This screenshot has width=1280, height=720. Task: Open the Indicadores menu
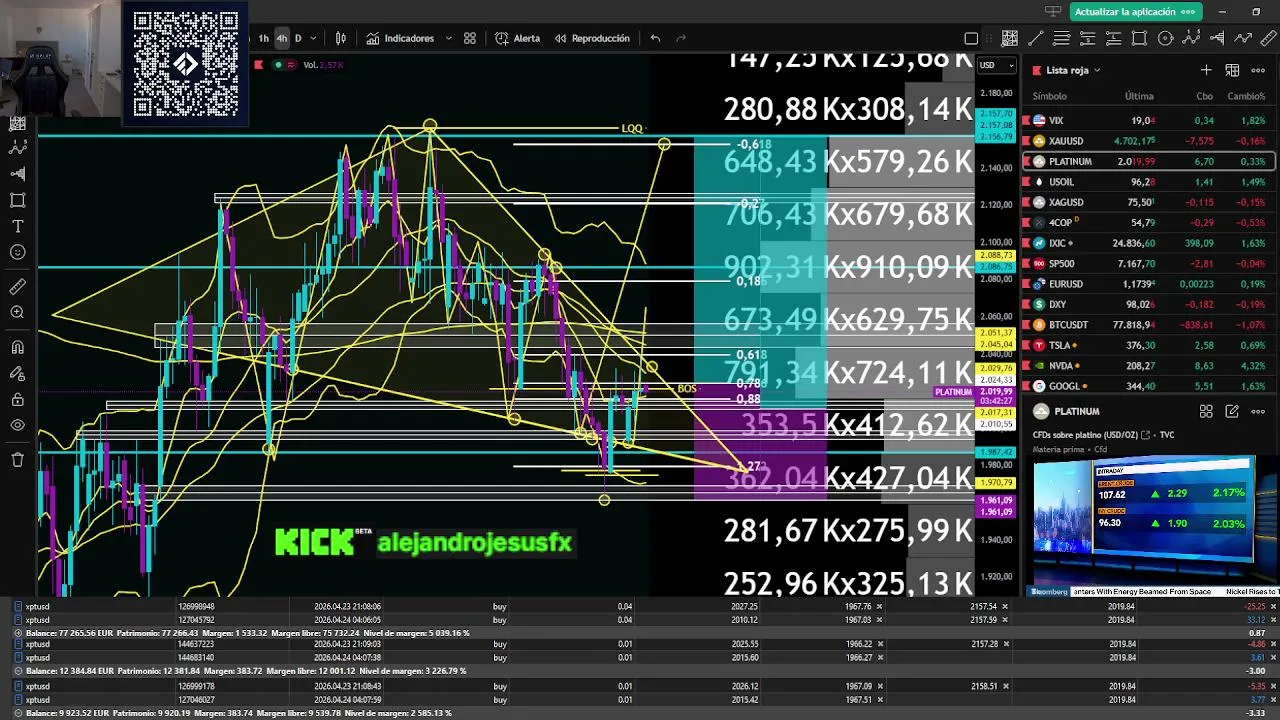400,38
